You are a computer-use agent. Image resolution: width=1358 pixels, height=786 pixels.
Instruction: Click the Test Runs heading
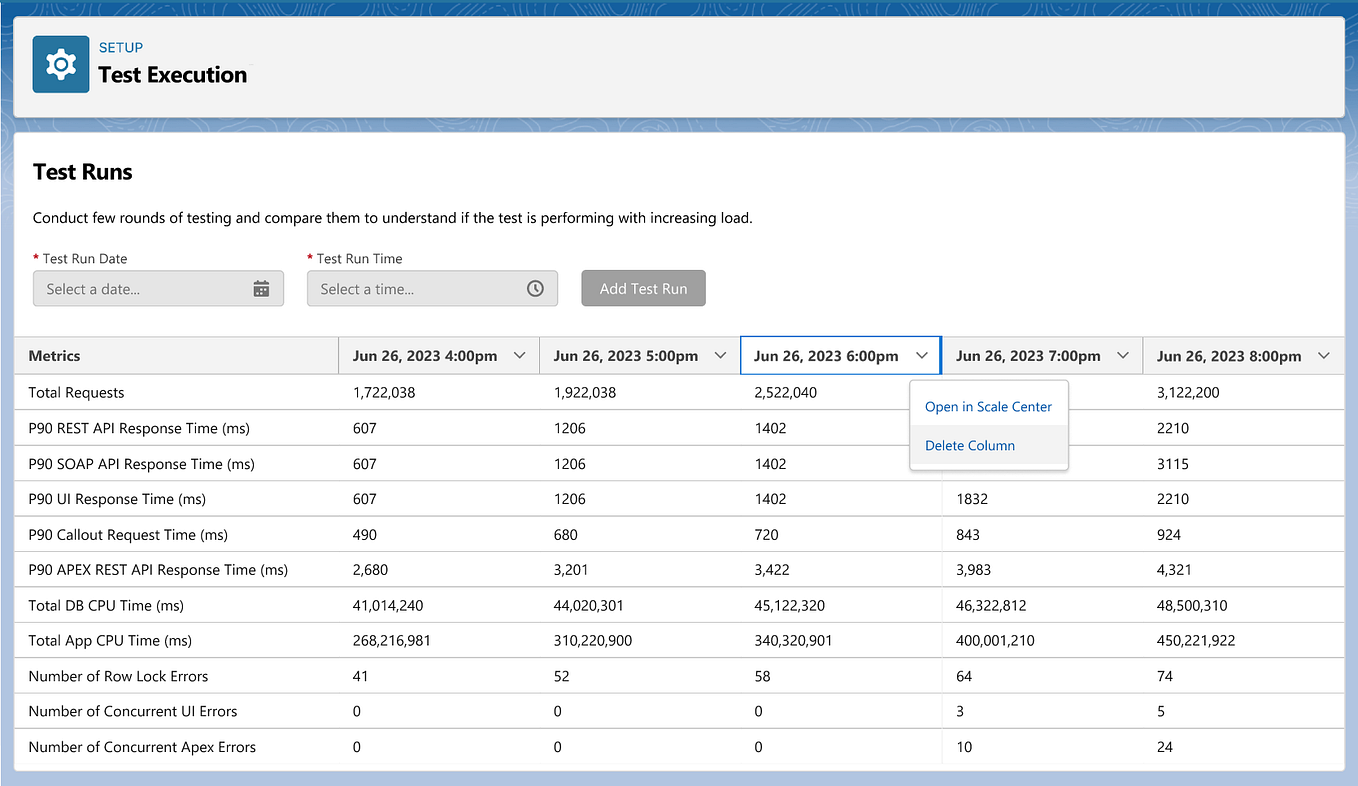point(82,171)
